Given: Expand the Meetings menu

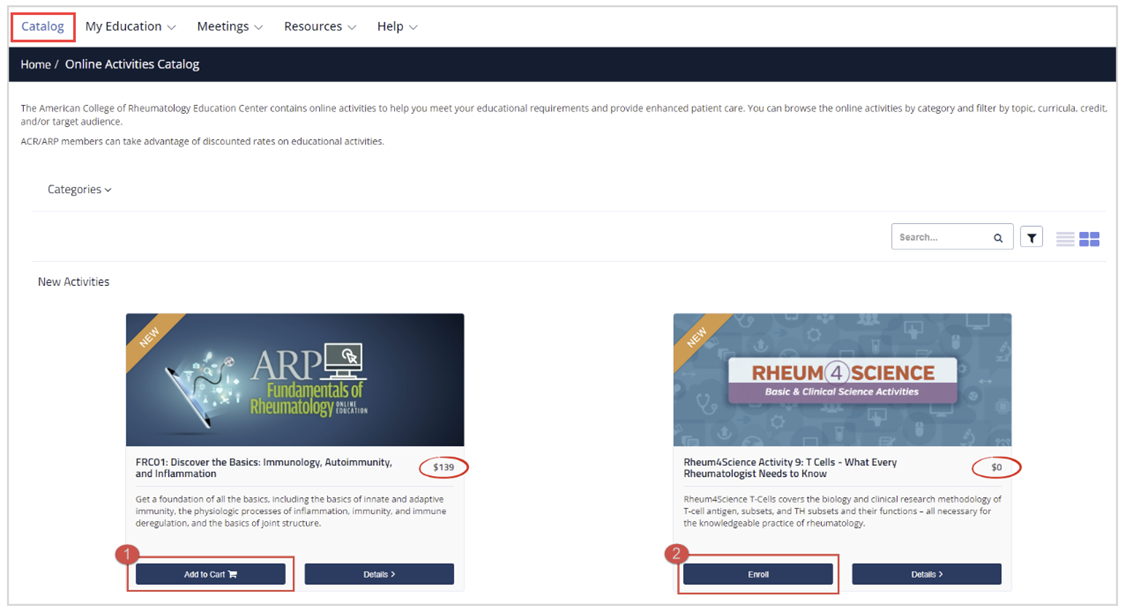Looking at the screenshot, I should (x=230, y=27).
